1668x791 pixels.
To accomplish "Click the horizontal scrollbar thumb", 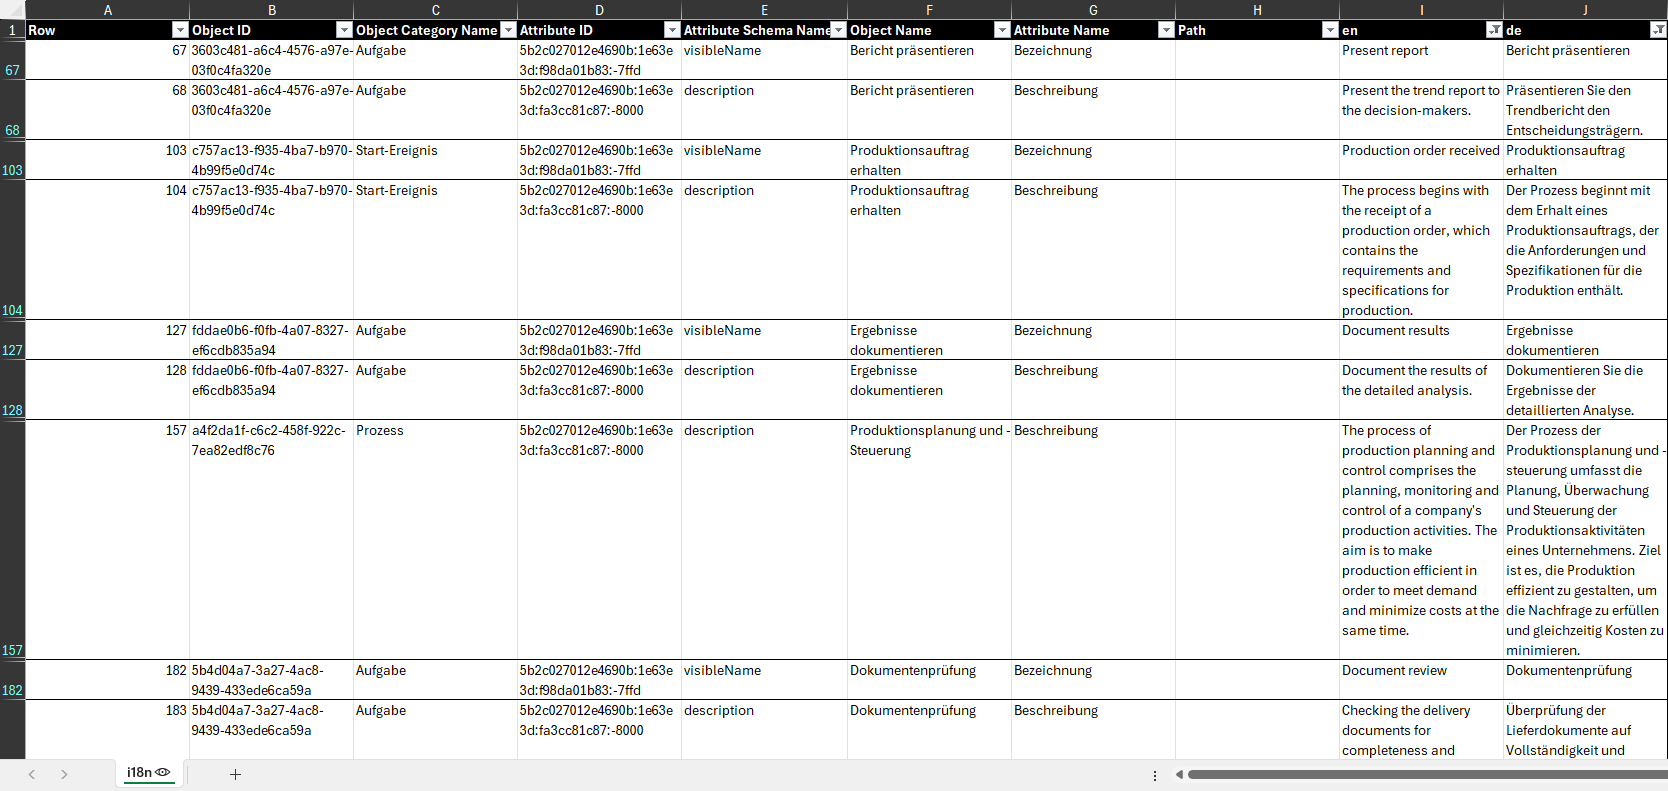I will 1427,774.
